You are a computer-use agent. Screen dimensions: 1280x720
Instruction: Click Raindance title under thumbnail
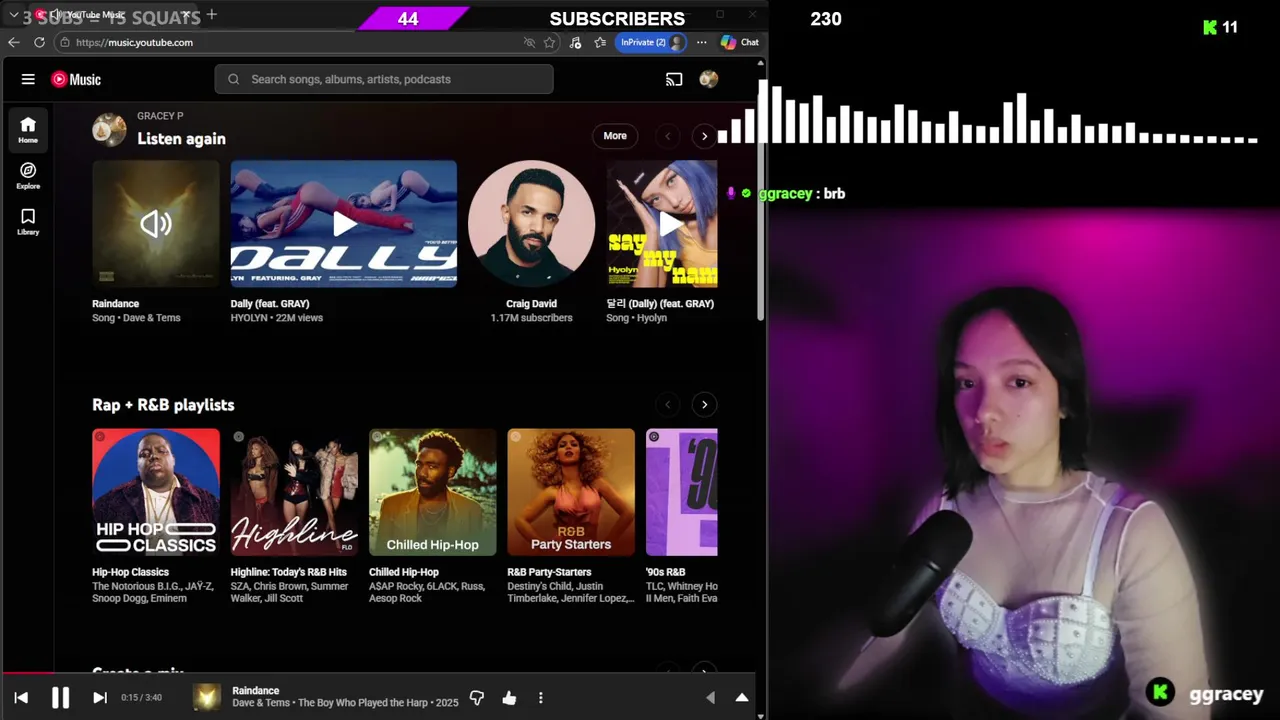point(115,304)
